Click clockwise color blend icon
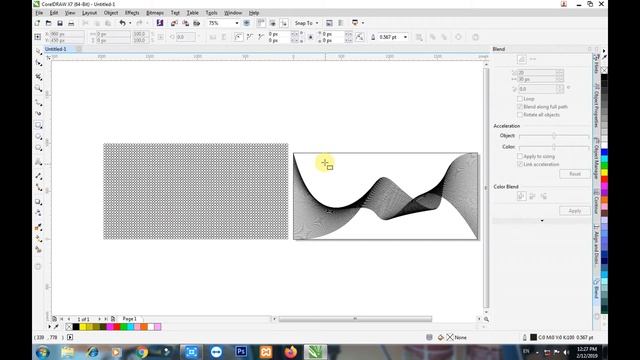 click(x=532, y=196)
